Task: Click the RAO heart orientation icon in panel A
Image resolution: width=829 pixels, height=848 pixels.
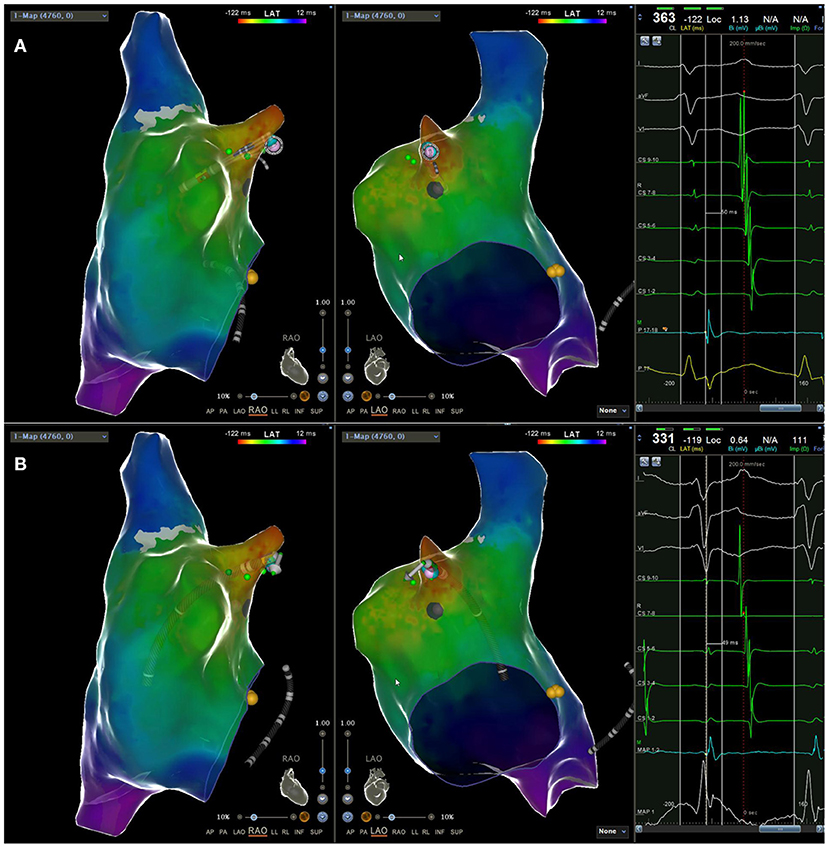Action: coord(294,366)
